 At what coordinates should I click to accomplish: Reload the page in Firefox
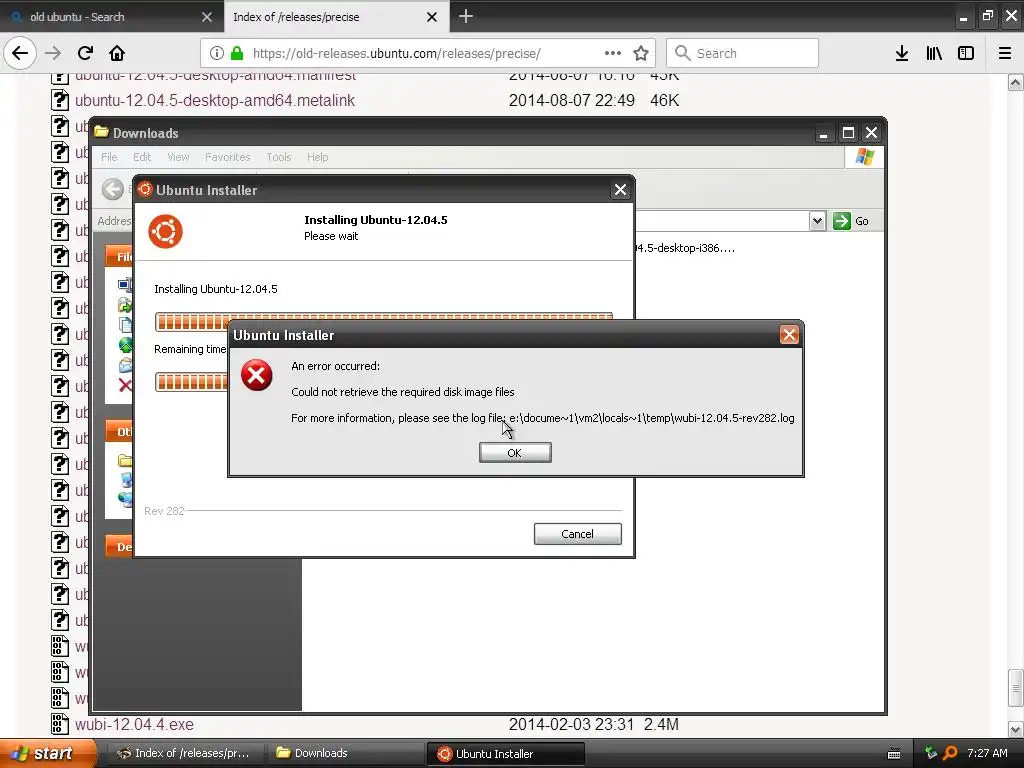pyautogui.click(x=85, y=53)
